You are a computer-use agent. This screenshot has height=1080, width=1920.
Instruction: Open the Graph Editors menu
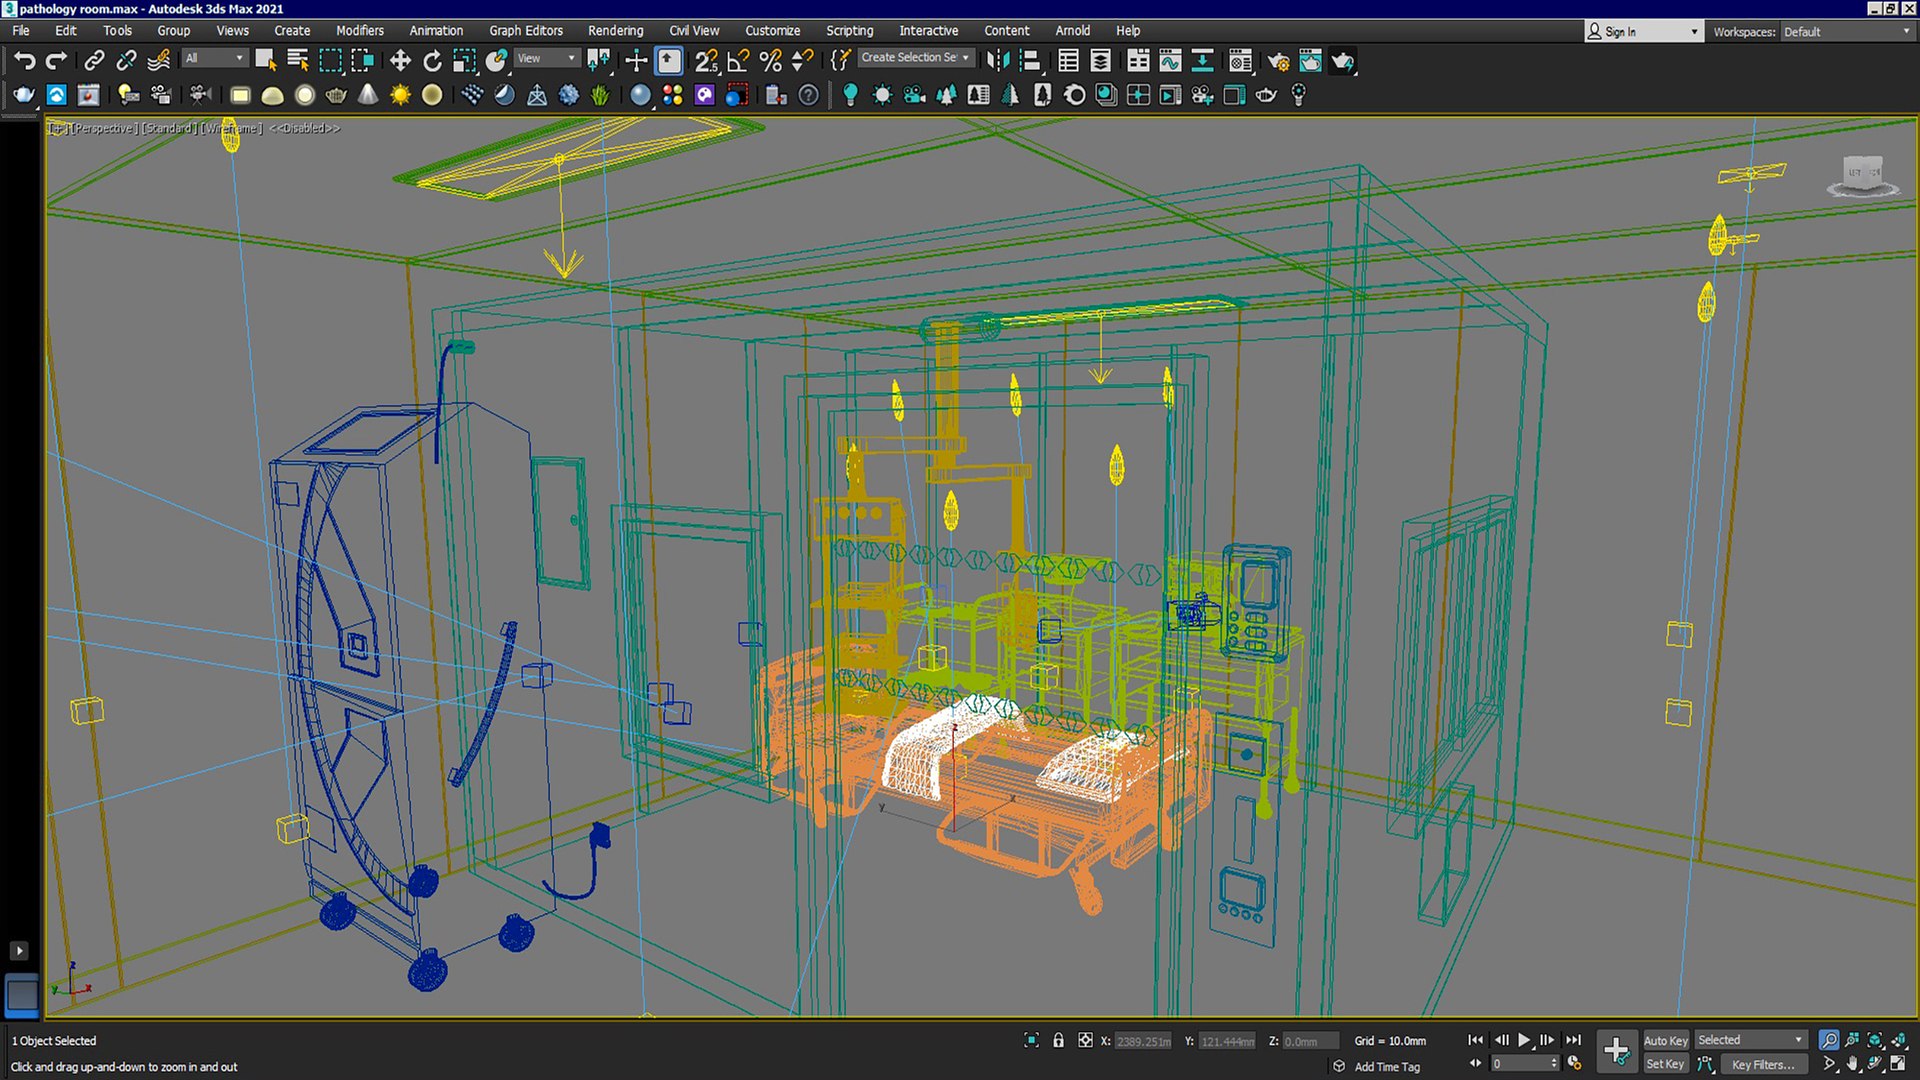pyautogui.click(x=525, y=31)
